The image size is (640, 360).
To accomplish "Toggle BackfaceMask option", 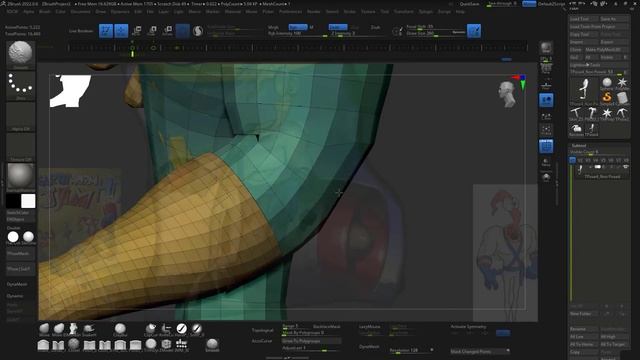I will [326, 327].
